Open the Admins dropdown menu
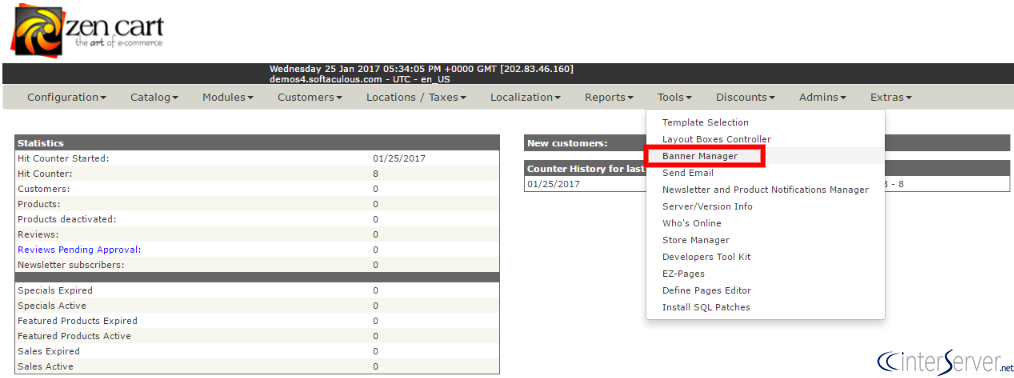The image size is (1014, 378). coord(823,98)
